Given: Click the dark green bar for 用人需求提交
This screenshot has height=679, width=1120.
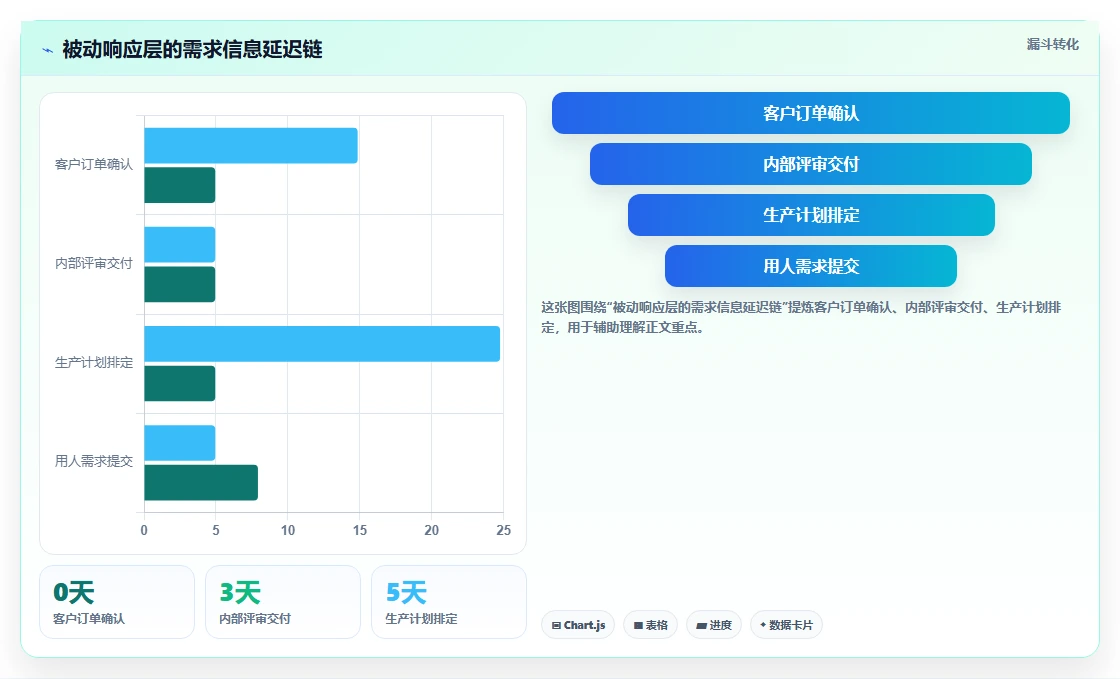Looking at the screenshot, I should tap(201, 483).
